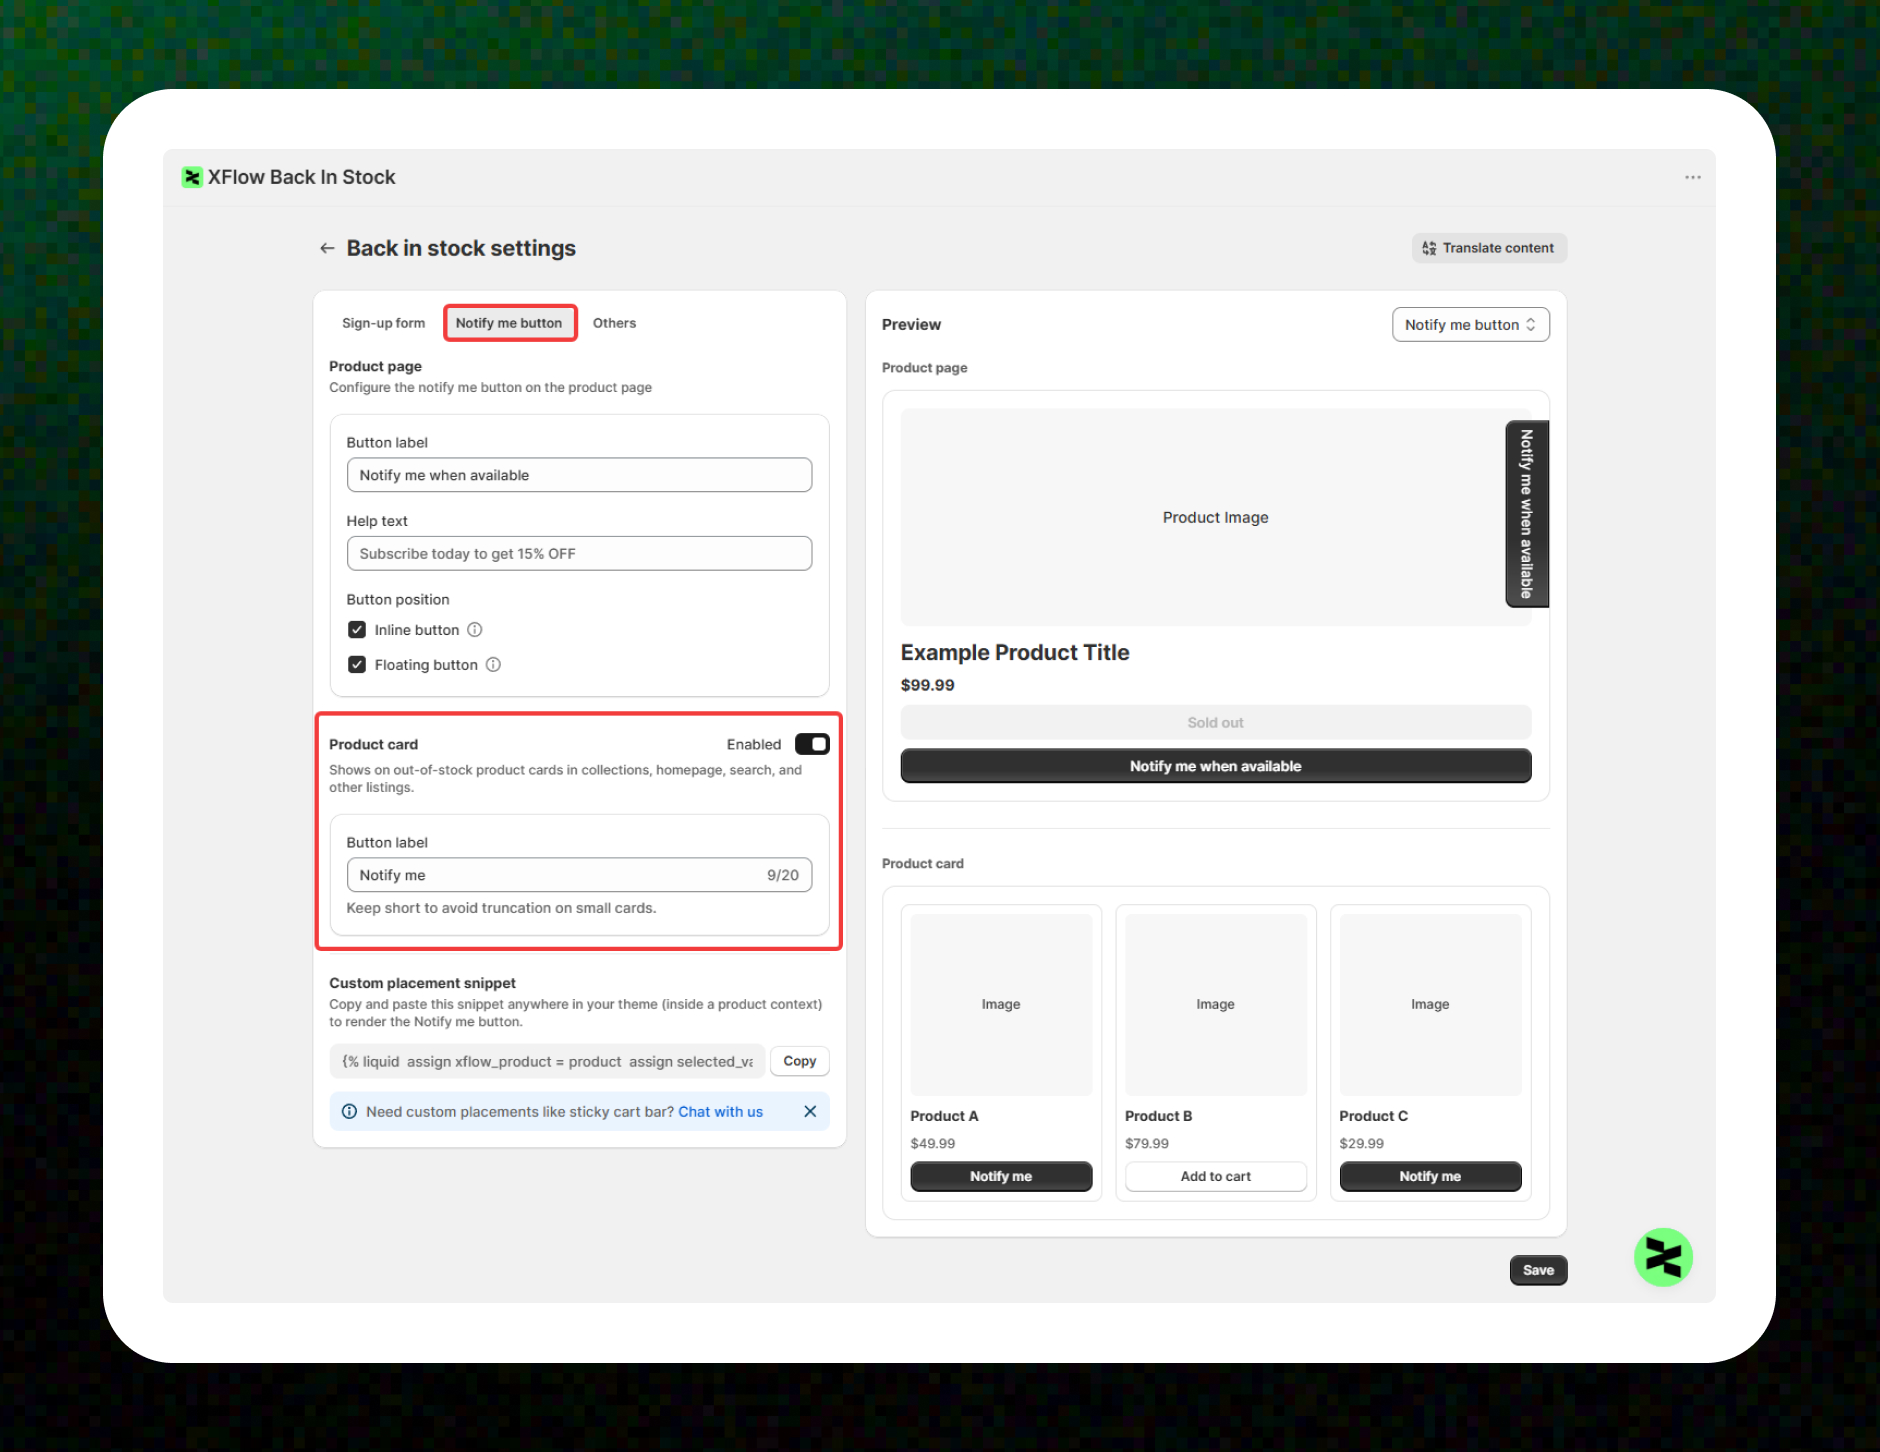Uncheck the Inline button checkbox

tap(357, 630)
